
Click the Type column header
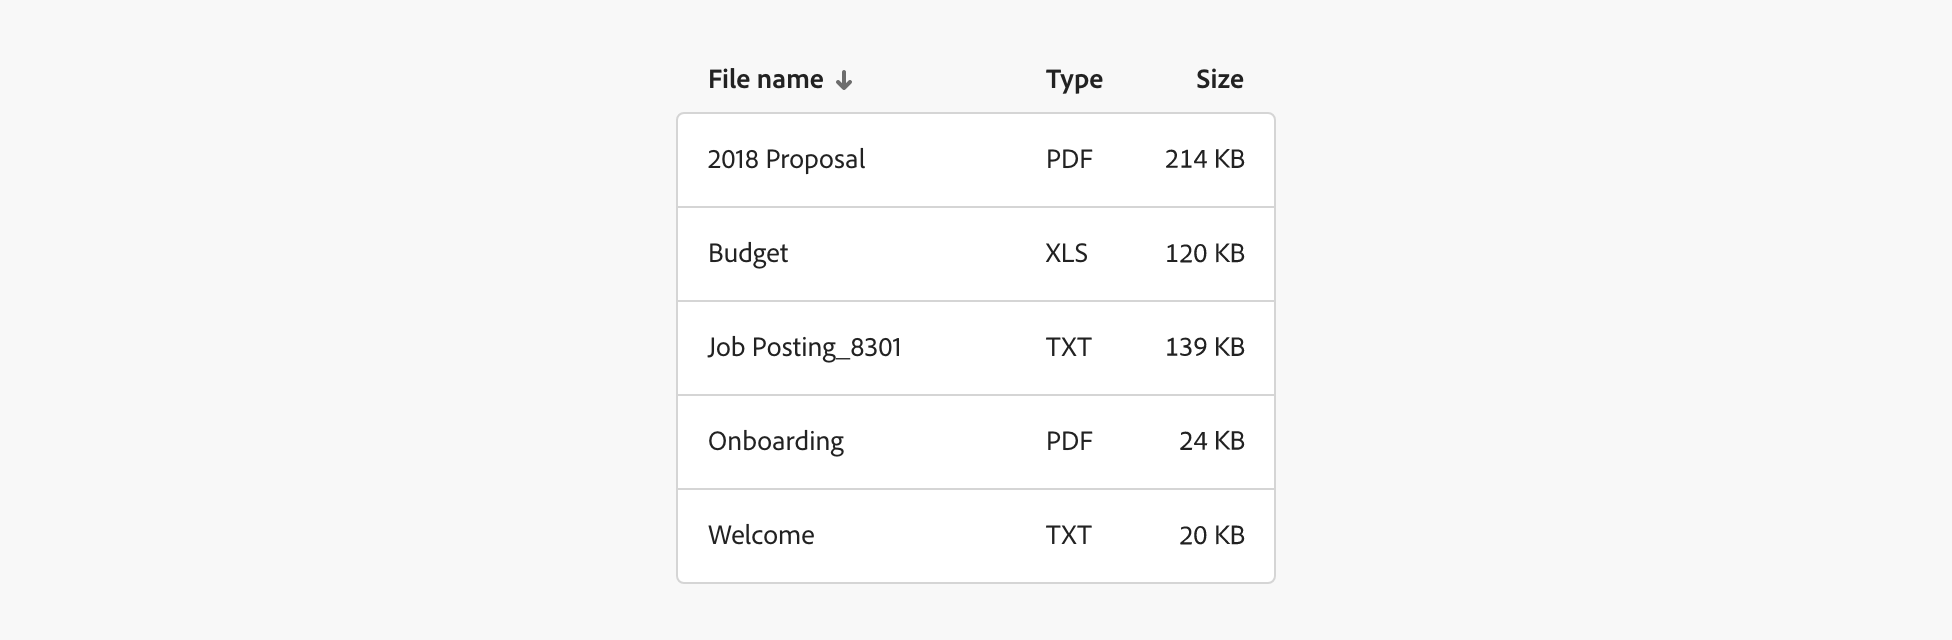1074,80
